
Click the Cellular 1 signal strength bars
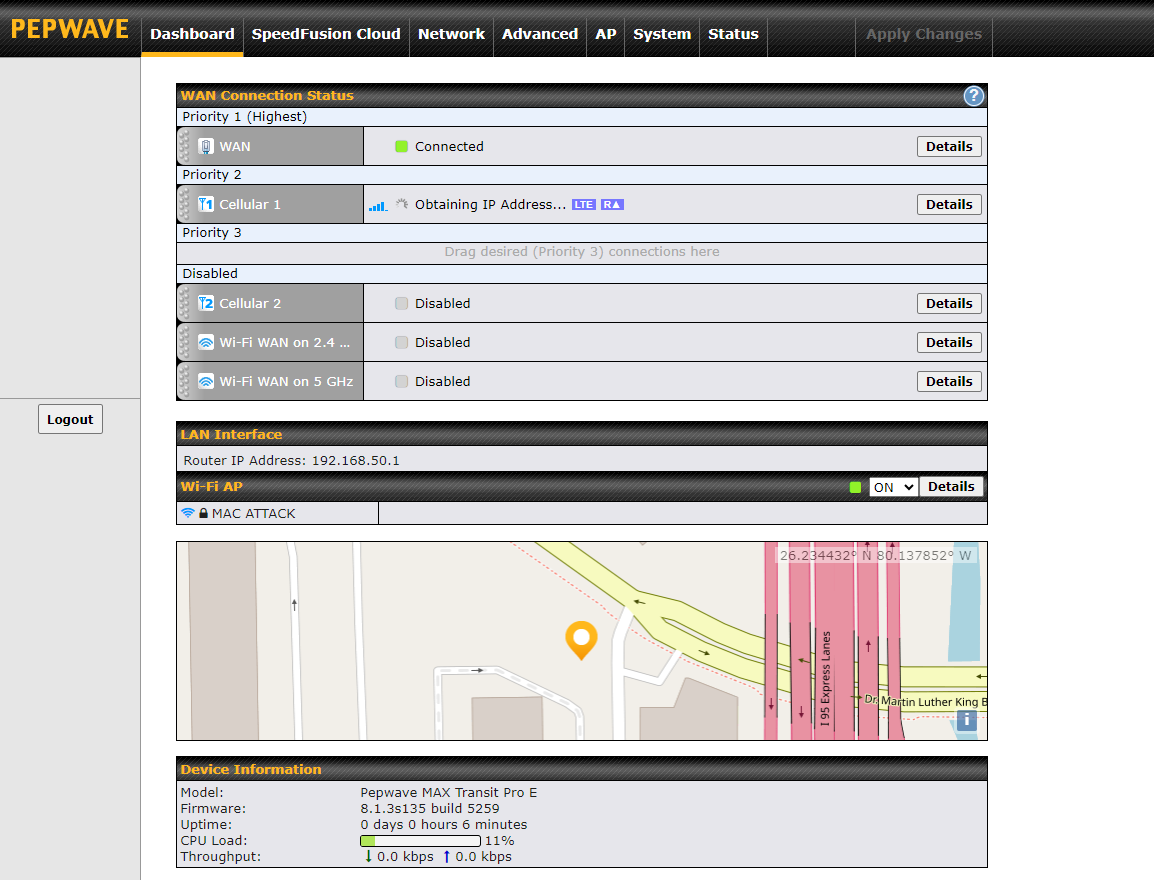click(377, 206)
